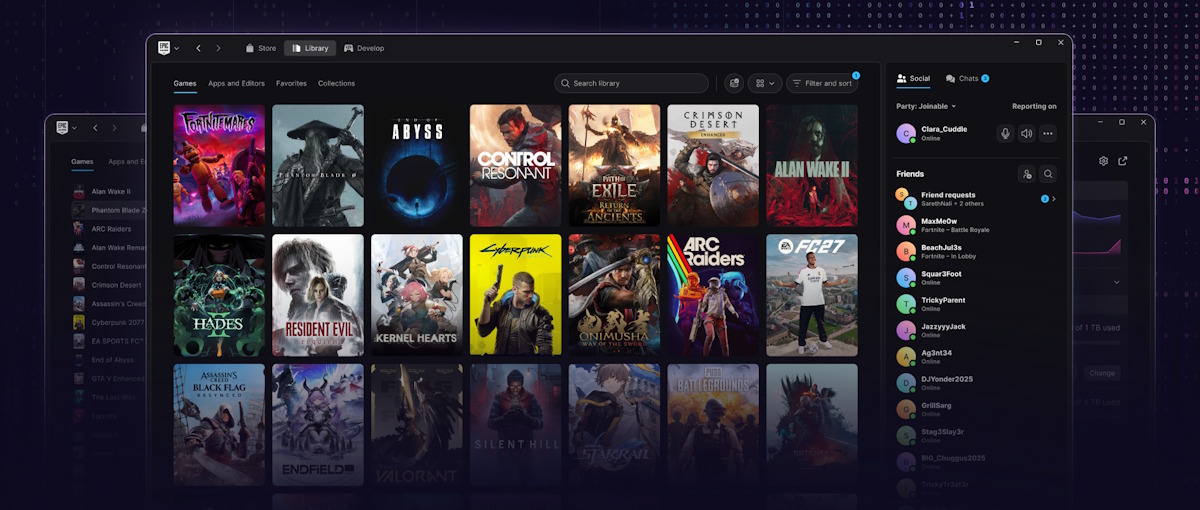
Task: Switch to Apps and Editors tab
Action: pyautogui.click(x=237, y=84)
